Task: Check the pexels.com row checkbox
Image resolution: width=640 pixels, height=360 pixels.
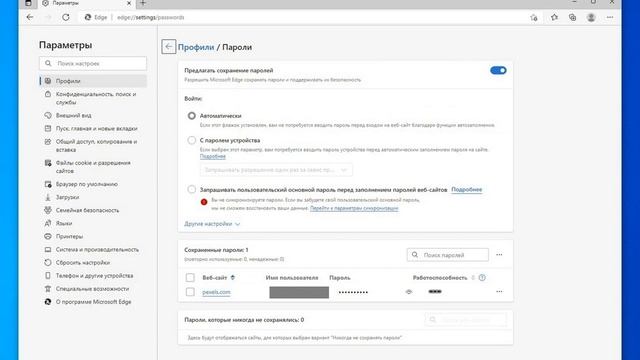Action: pyautogui.click(x=190, y=292)
